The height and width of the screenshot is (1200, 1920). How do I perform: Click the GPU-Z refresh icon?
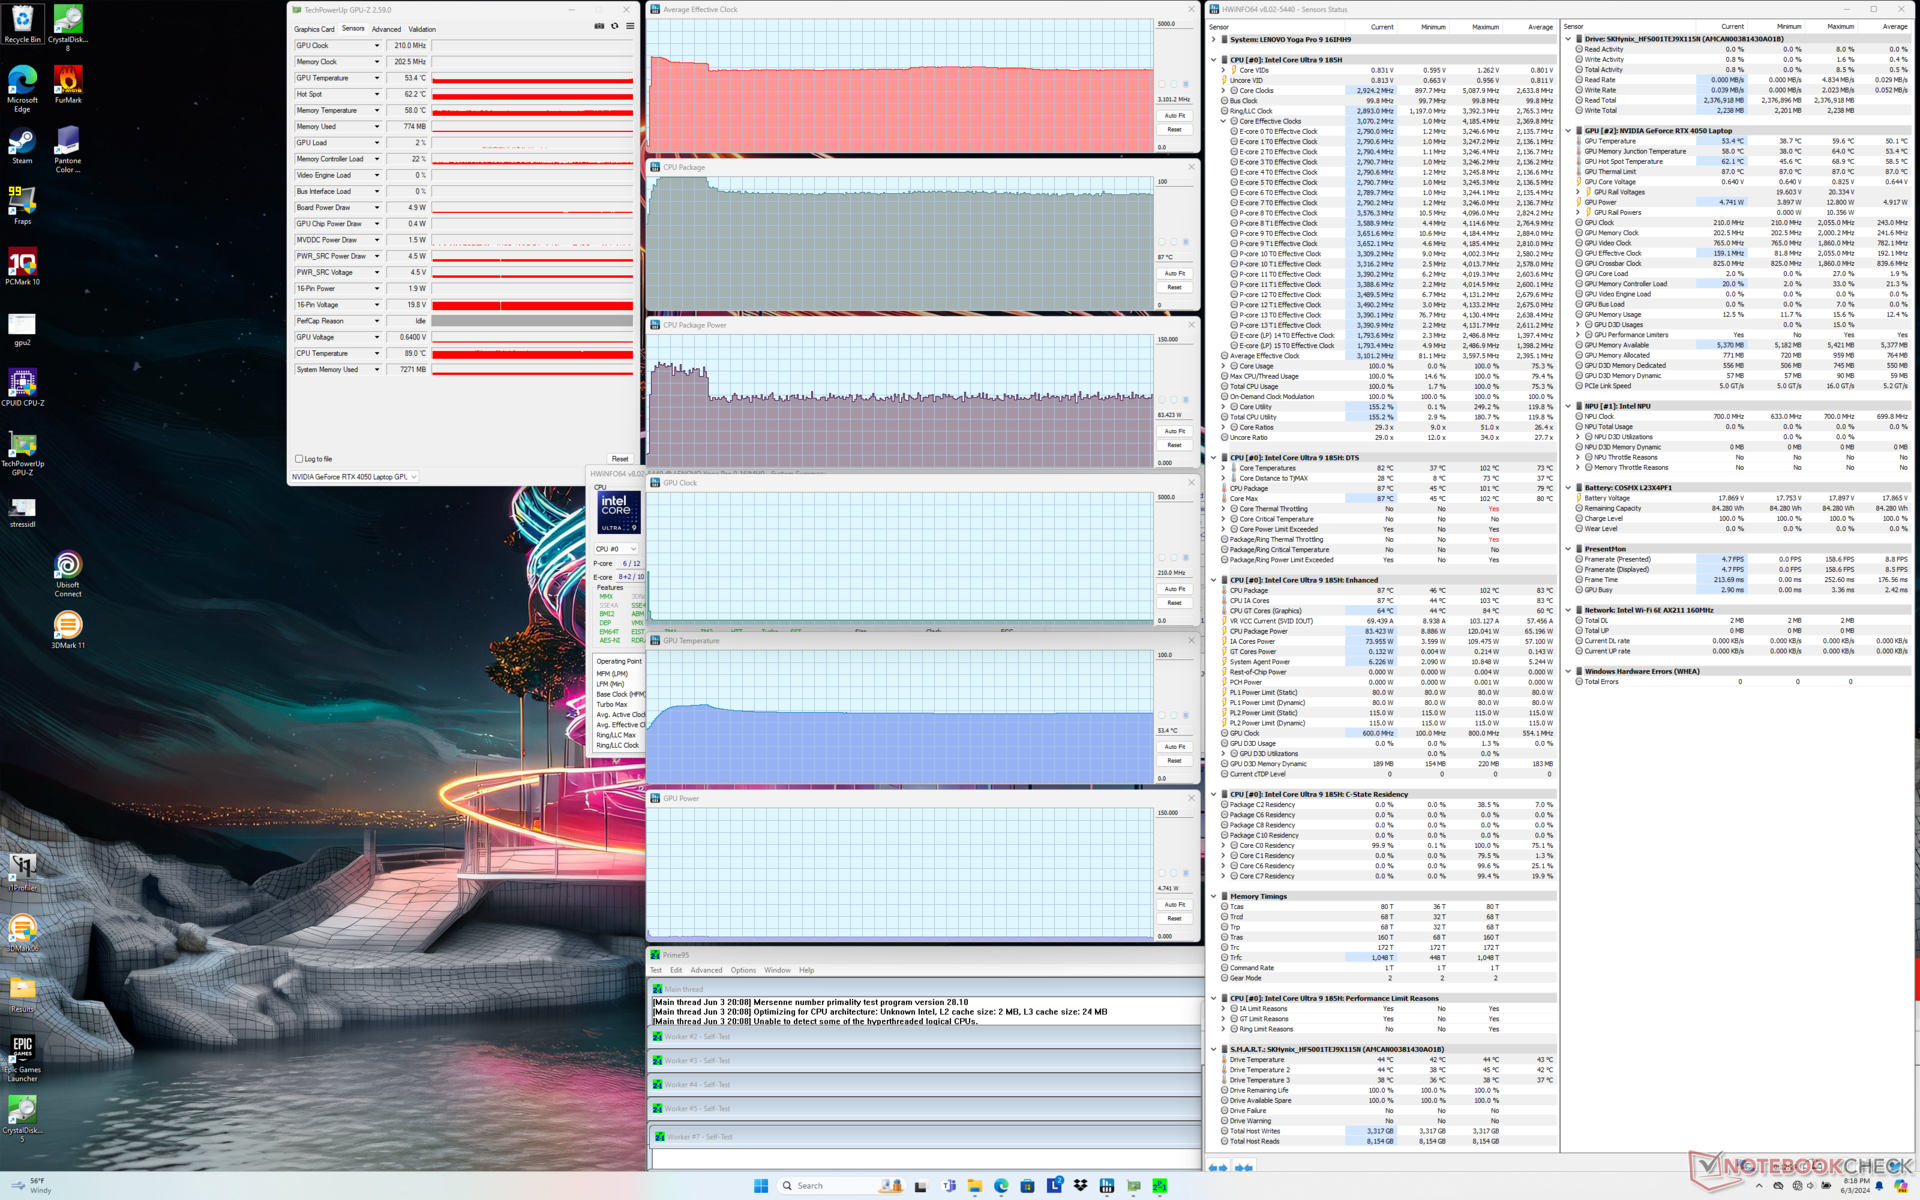[x=615, y=27]
